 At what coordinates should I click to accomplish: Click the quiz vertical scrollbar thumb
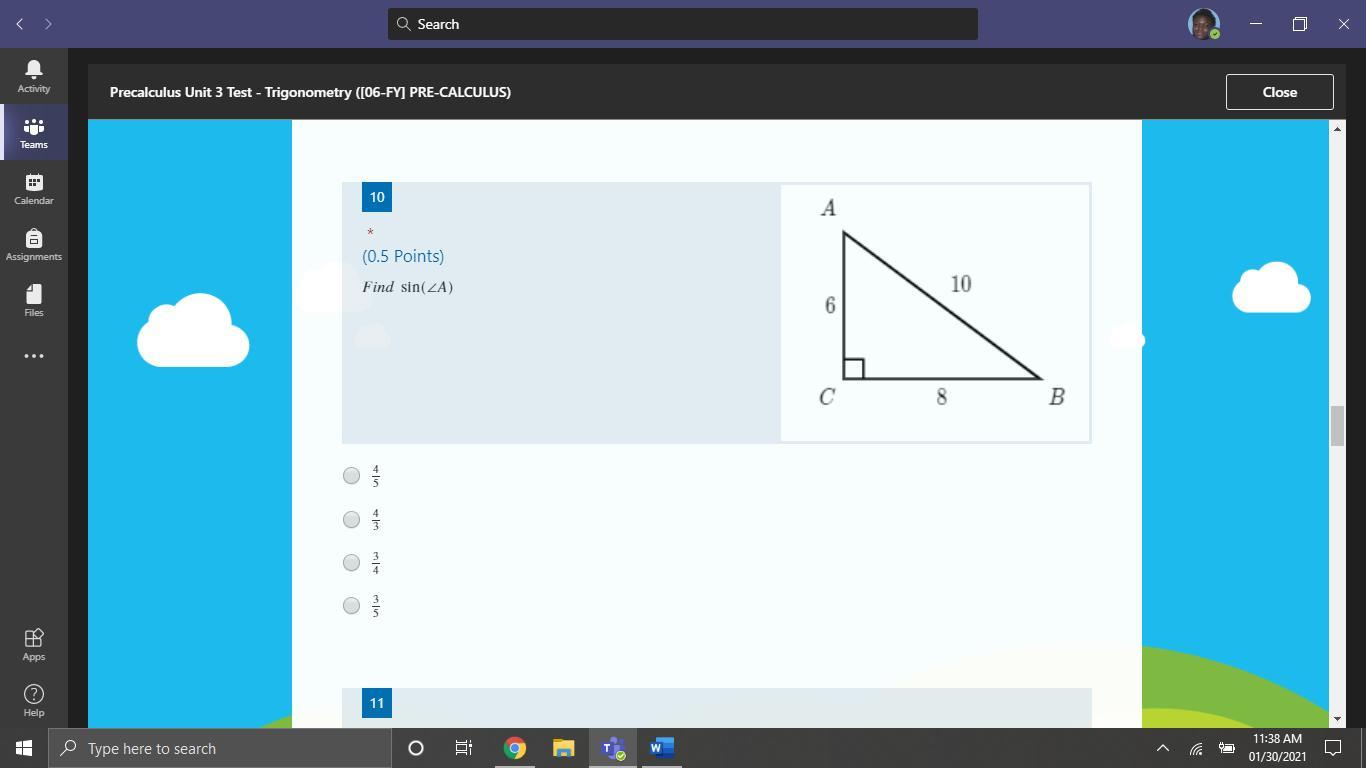click(x=1337, y=426)
